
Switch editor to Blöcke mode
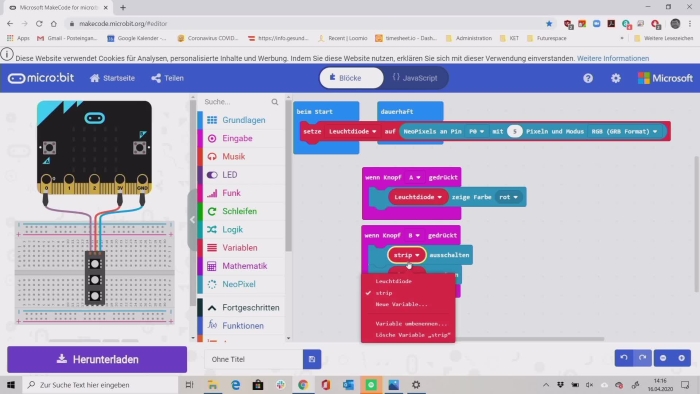[351, 78]
